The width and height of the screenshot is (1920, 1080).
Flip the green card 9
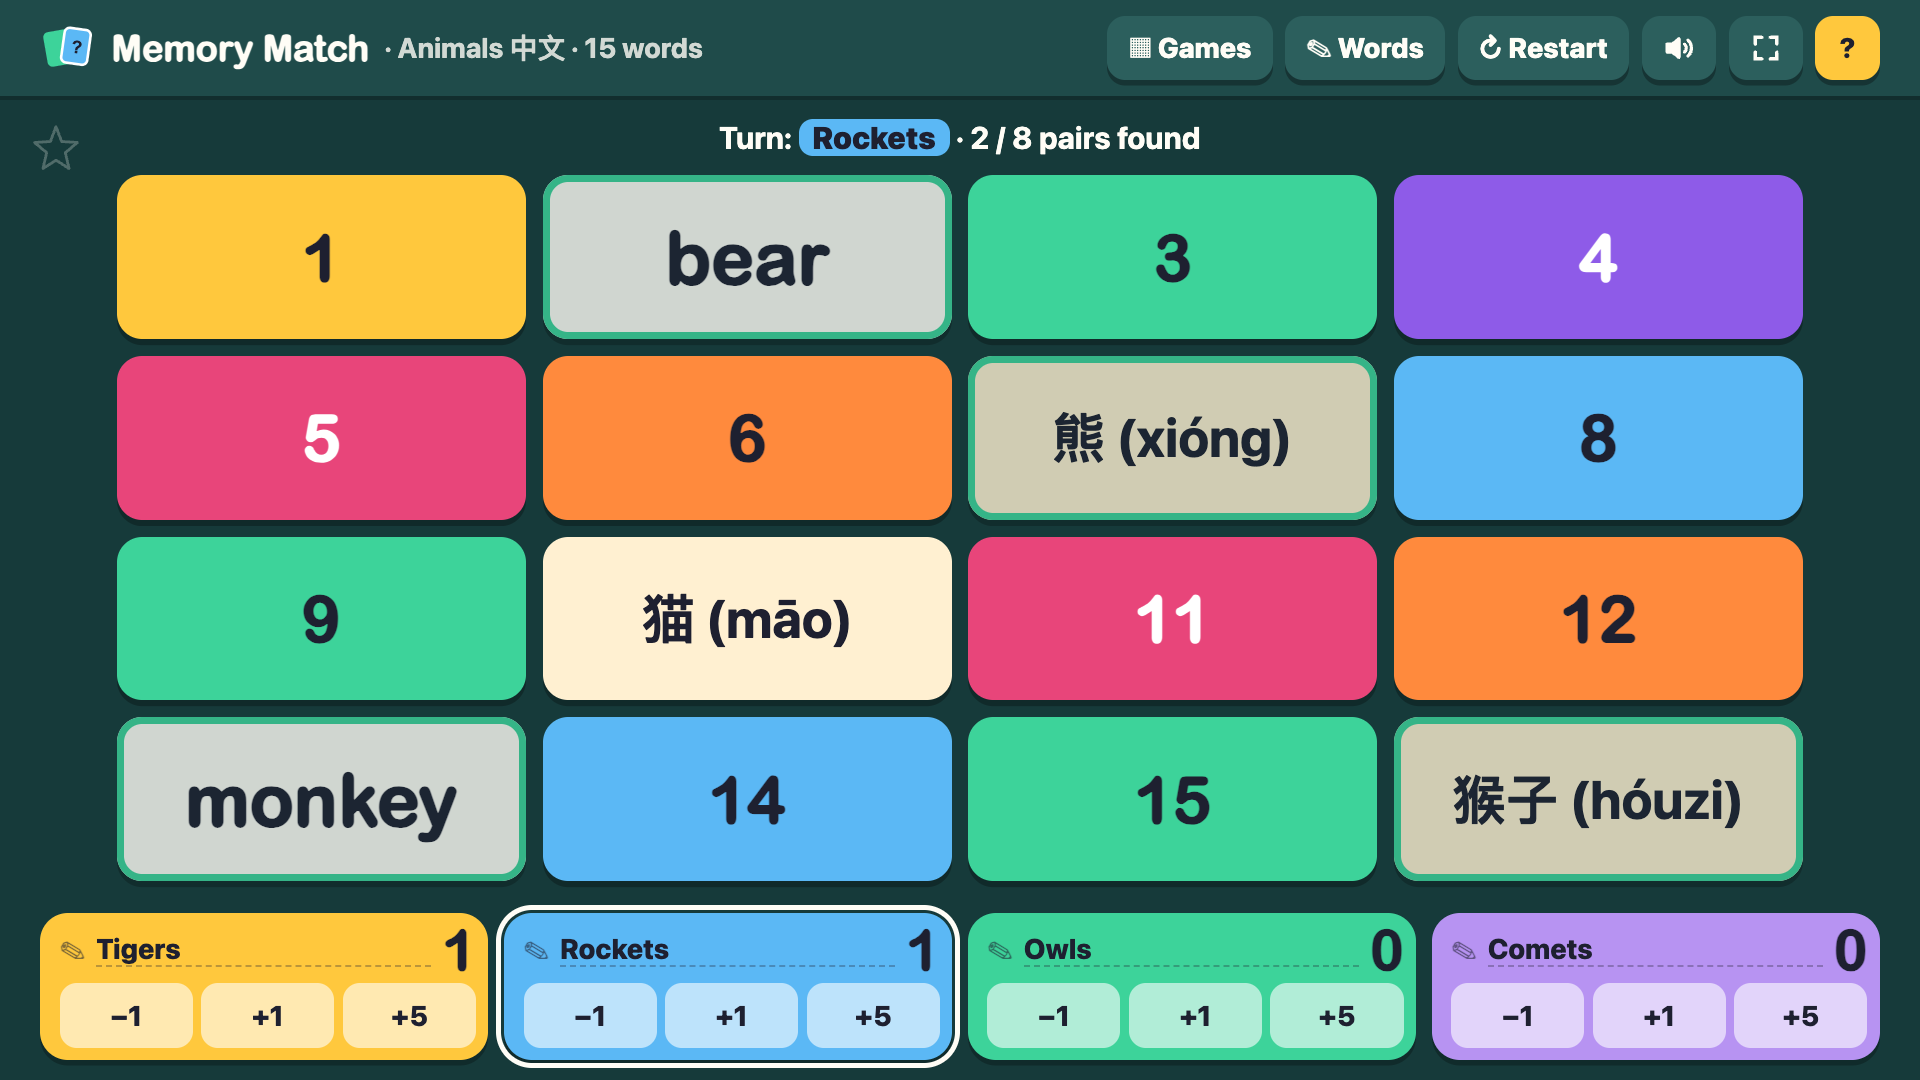point(321,619)
